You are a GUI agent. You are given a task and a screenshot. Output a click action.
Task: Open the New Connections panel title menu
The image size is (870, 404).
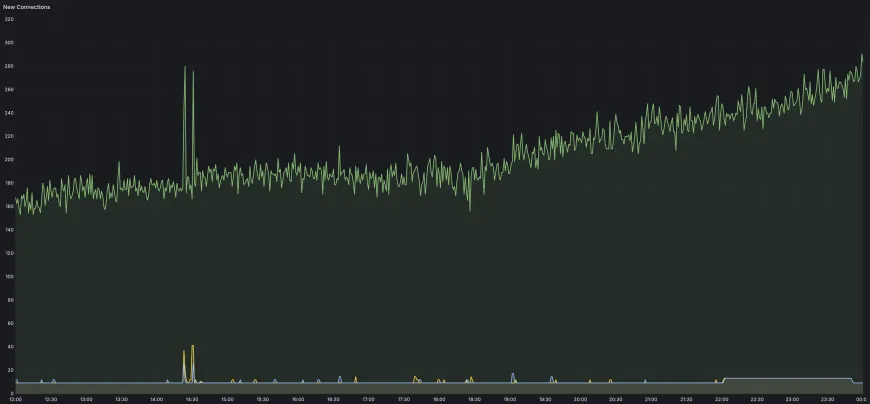coord(27,7)
